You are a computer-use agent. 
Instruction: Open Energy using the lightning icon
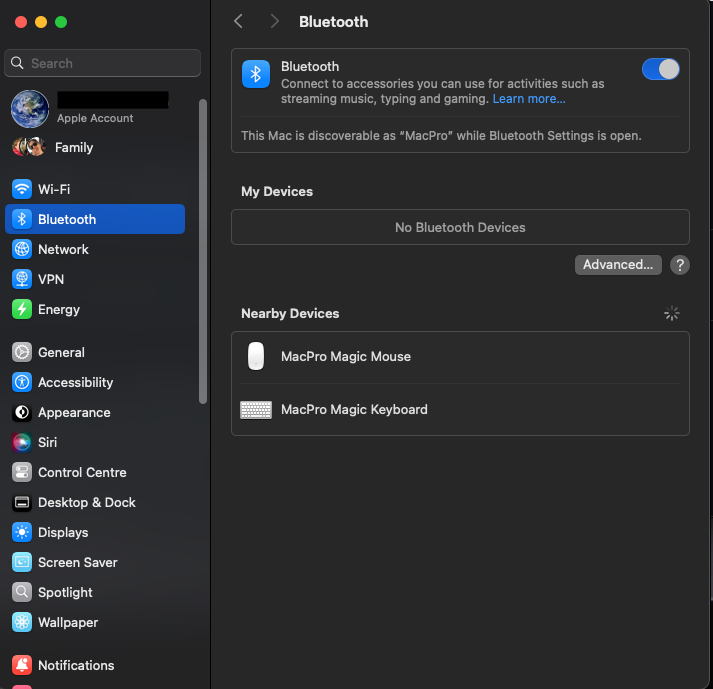(x=22, y=309)
